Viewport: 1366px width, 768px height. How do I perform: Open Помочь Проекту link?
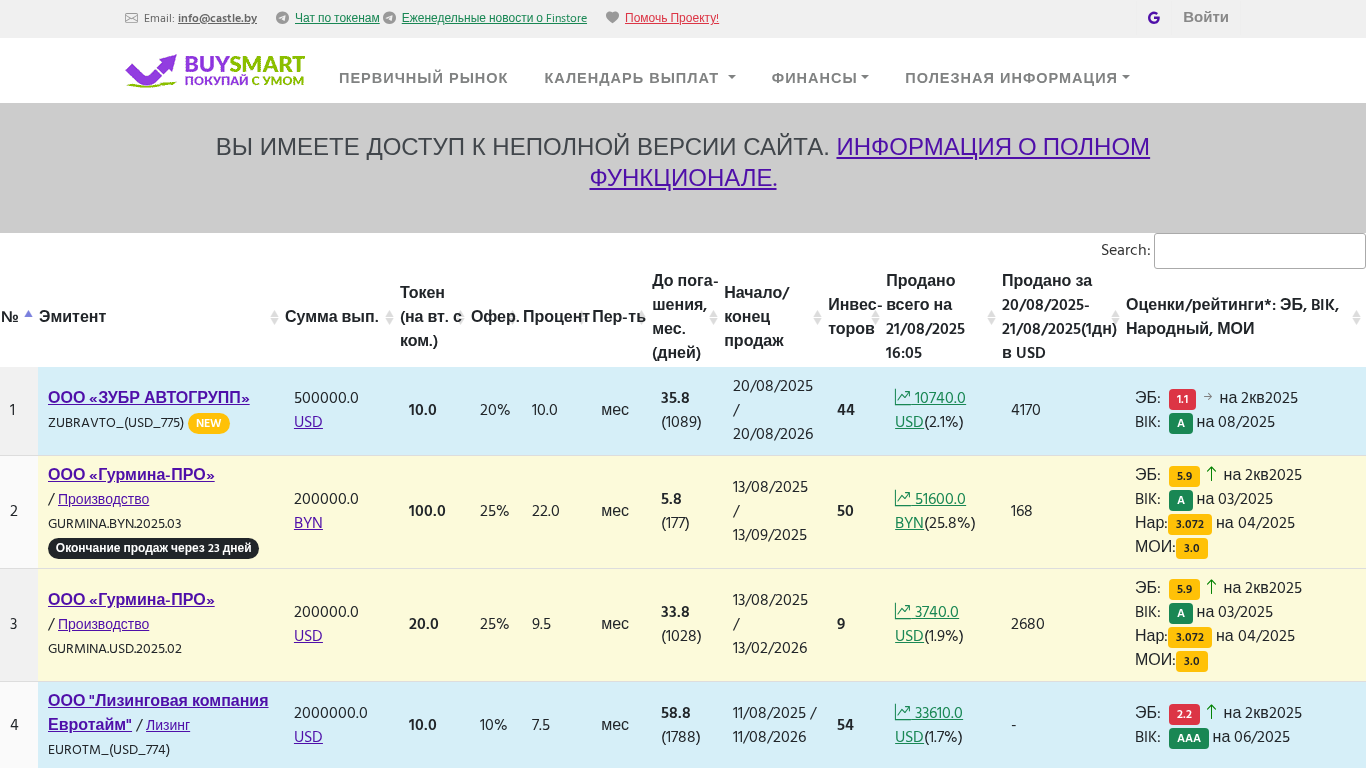(x=672, y=18)
